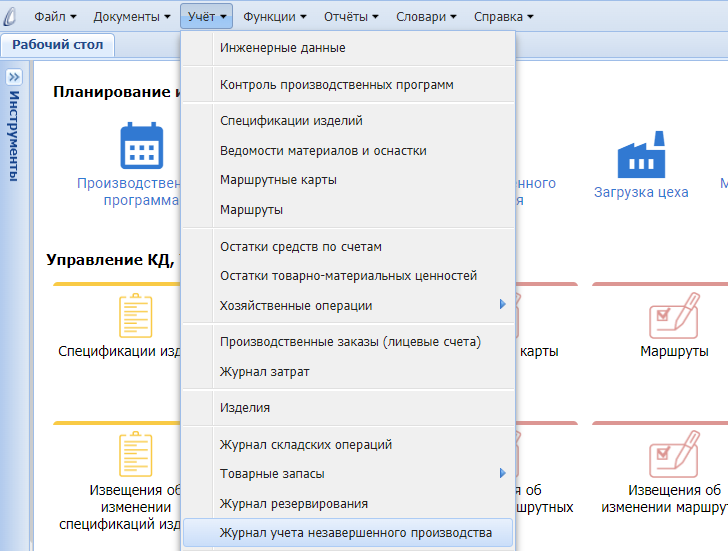
Task: Click the Загрузка цеха link
Action: pos(641,192)
